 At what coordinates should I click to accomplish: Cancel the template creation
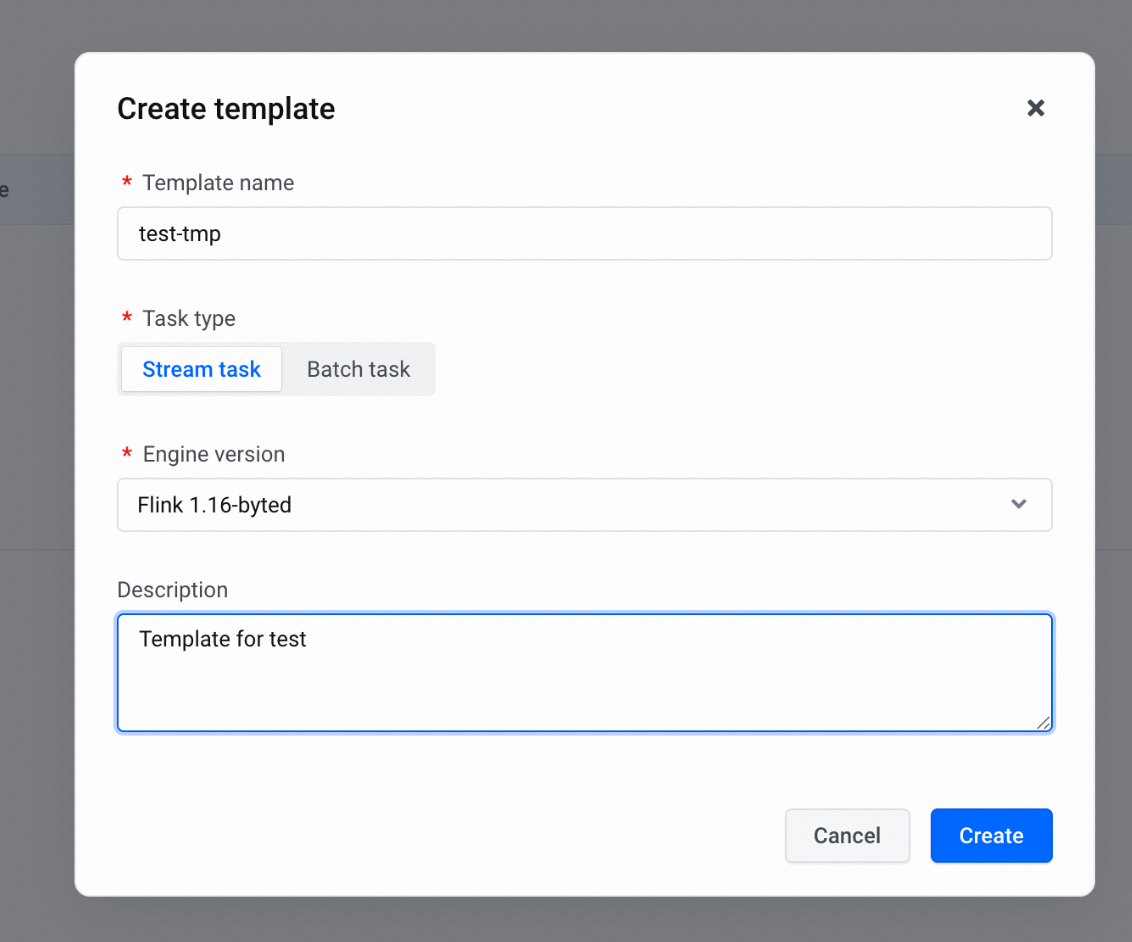coord(847,835)
